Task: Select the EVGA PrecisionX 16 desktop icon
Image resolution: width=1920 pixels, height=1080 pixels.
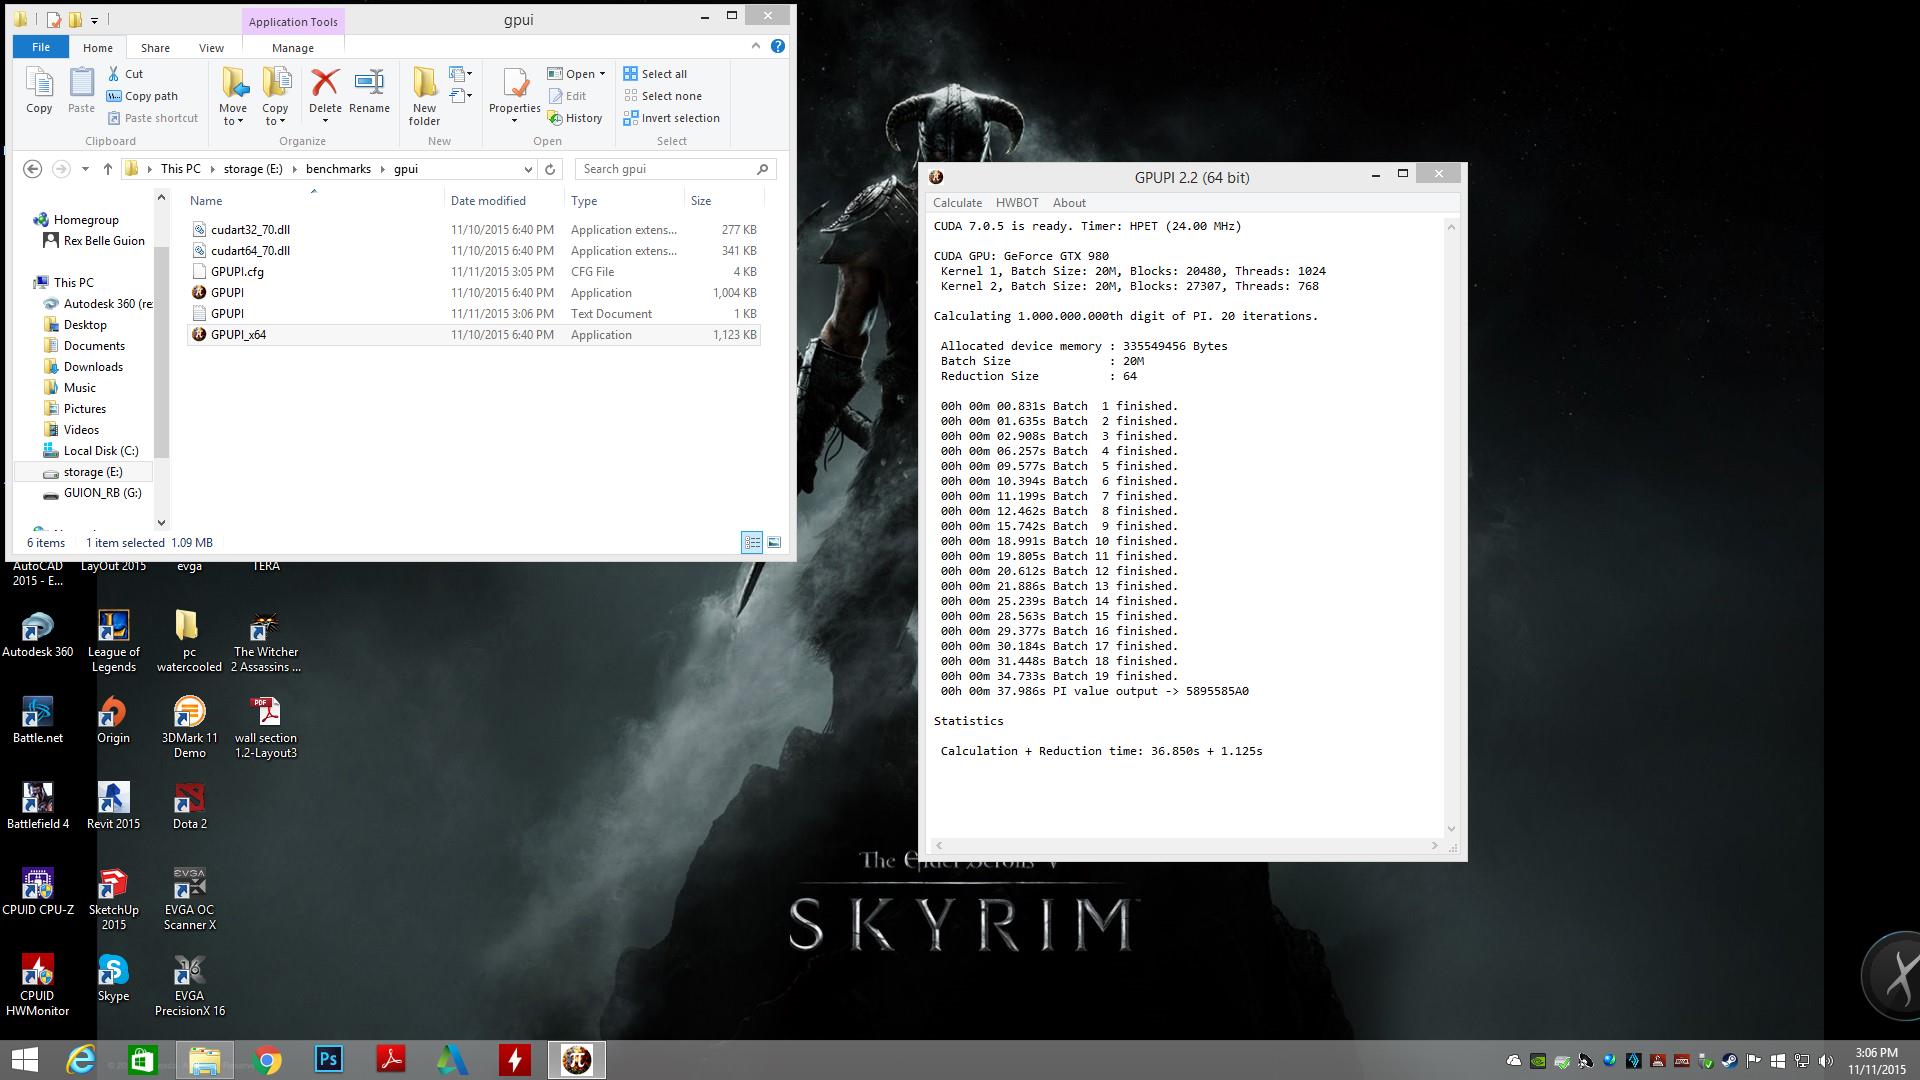Action: click(189, 985)
